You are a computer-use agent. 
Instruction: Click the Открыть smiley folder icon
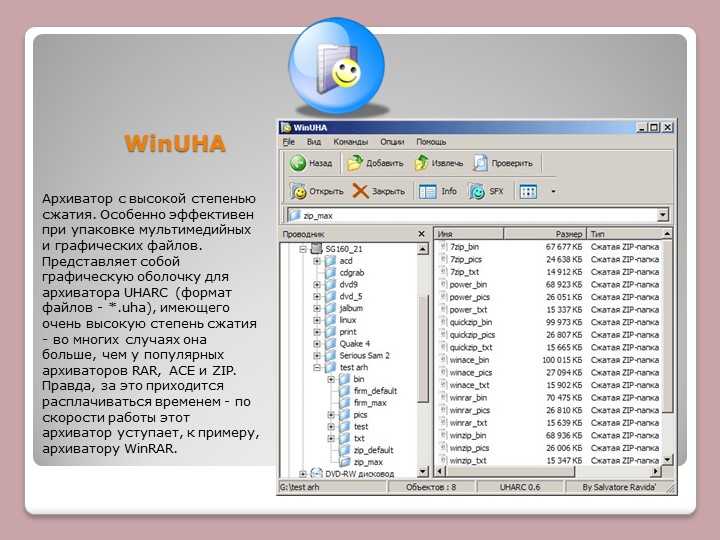(x=298, y=191)
